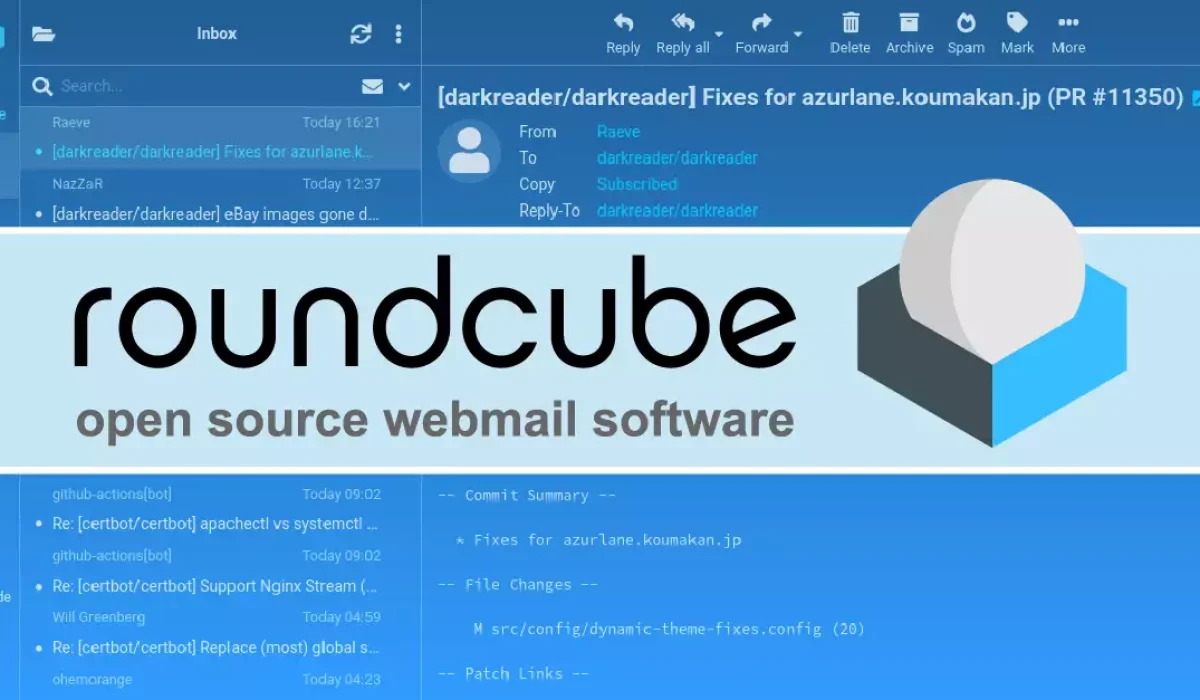Mark the message as Spam
1200x700 pixels.
(x=965, y=22)
